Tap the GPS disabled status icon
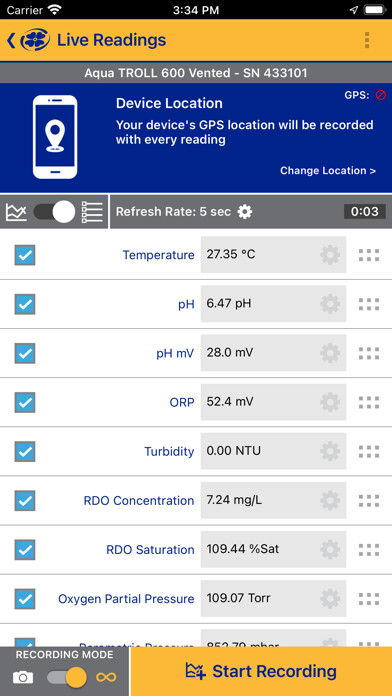The height and width of the screenshot is (696, 392). pos(380,95)
